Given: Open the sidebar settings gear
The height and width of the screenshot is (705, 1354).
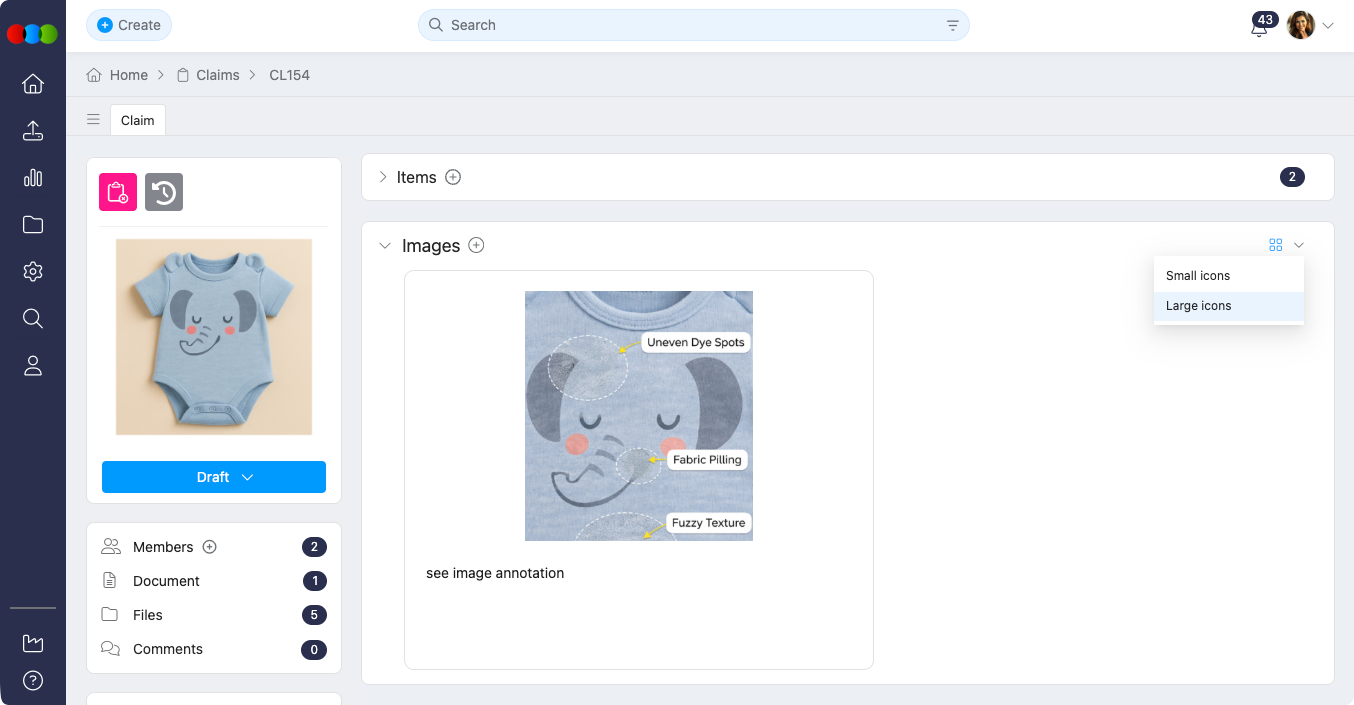Looking at the screenshot, I should click(33, 272).
